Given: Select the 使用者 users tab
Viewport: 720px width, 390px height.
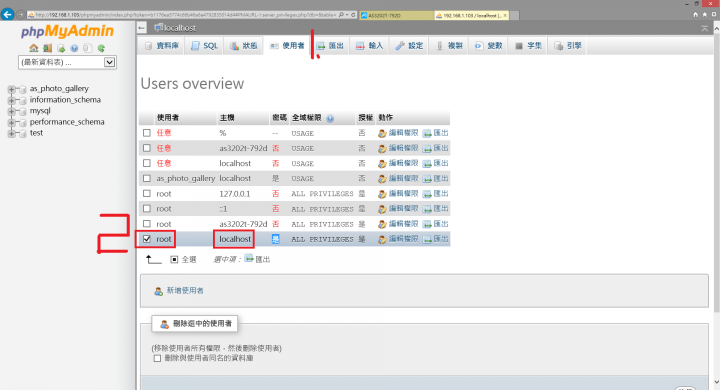Looking at the screenshot, I should point(287,46).
